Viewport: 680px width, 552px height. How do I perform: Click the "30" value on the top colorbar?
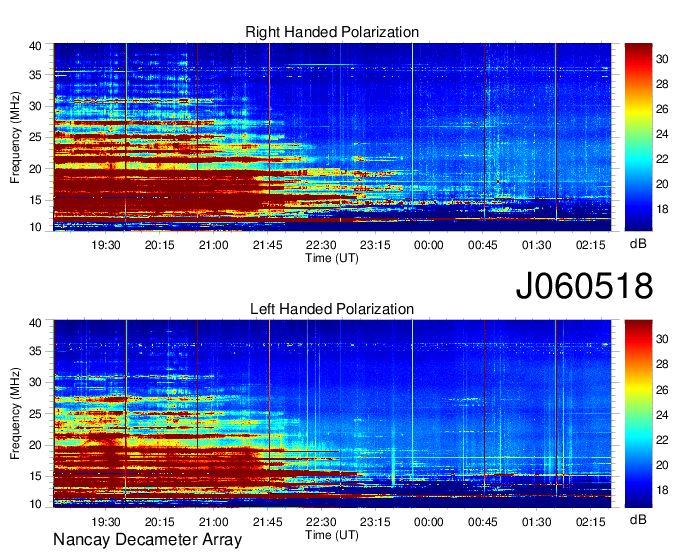click(x=662, y=59)
